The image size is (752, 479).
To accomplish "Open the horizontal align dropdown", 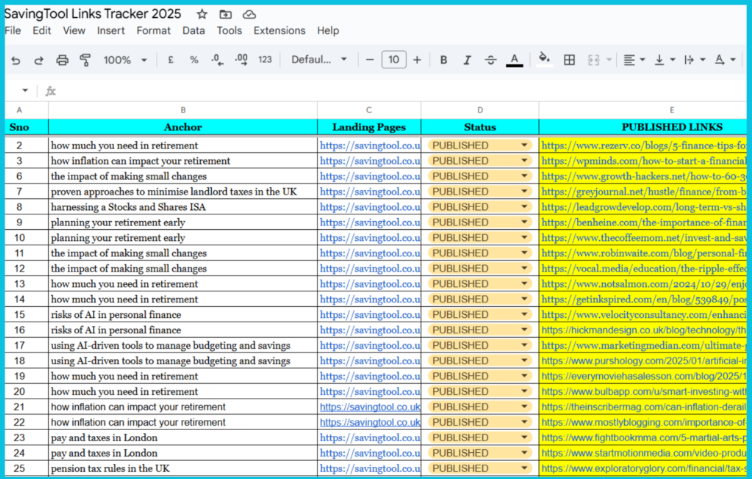I will (x=633, y=60).
